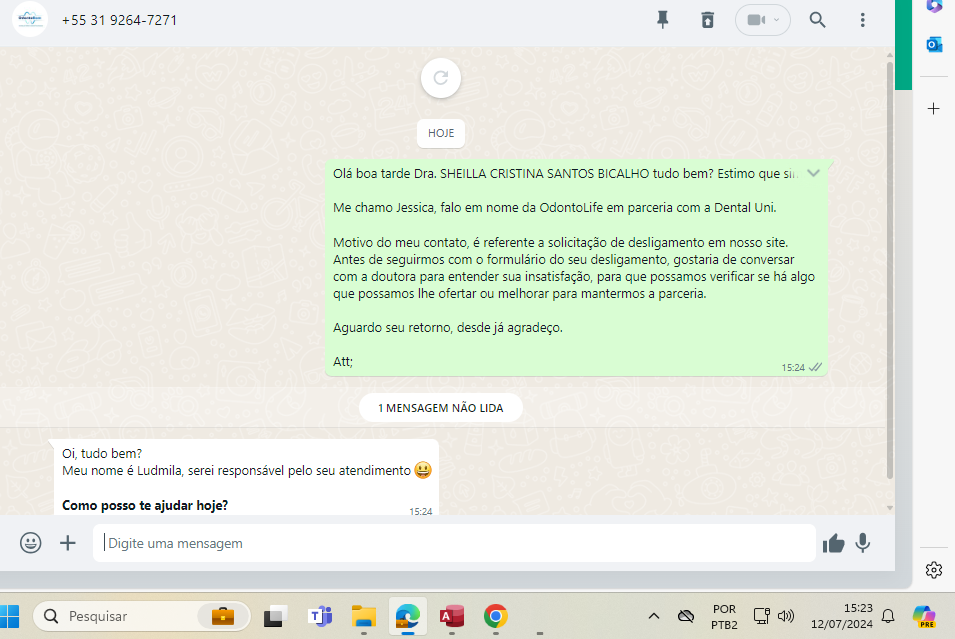Record a voice message with microphone

pos(862,543)
